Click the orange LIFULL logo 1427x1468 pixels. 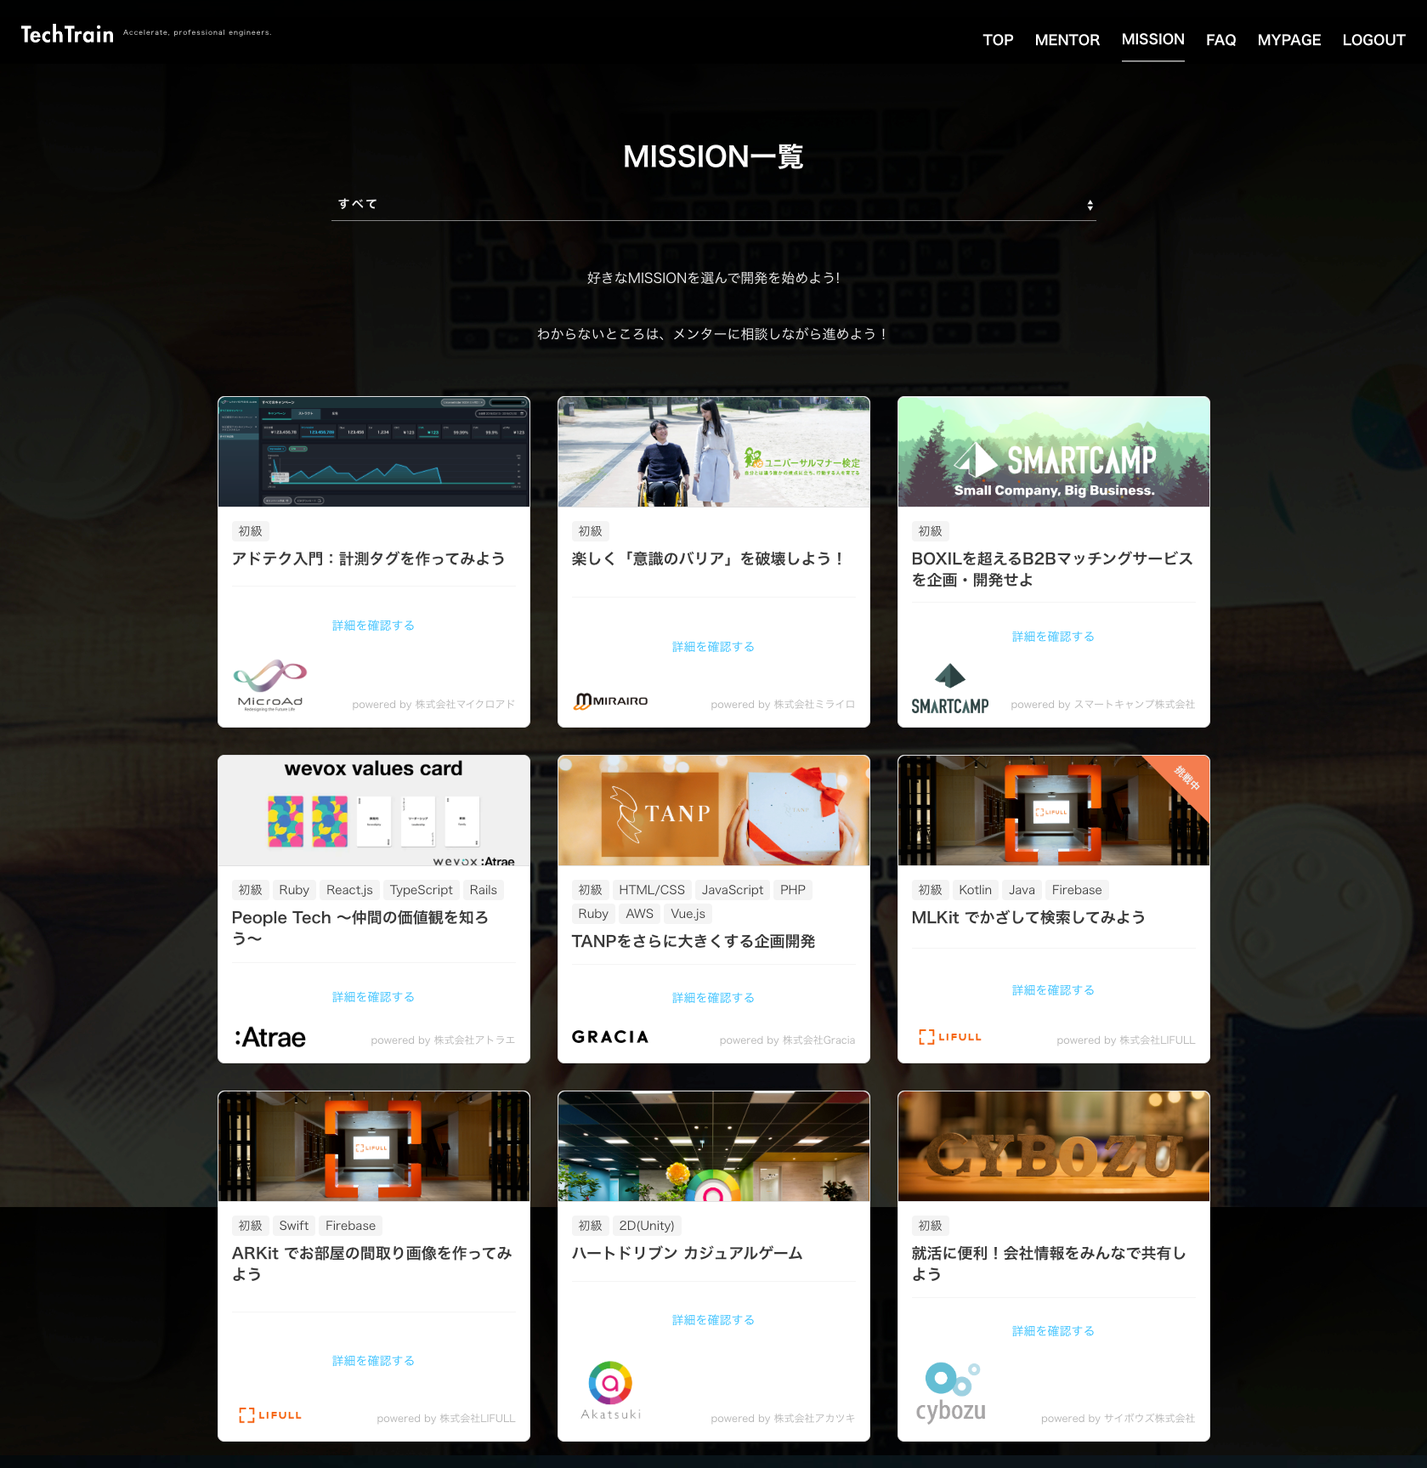[x=949, y=1036]
